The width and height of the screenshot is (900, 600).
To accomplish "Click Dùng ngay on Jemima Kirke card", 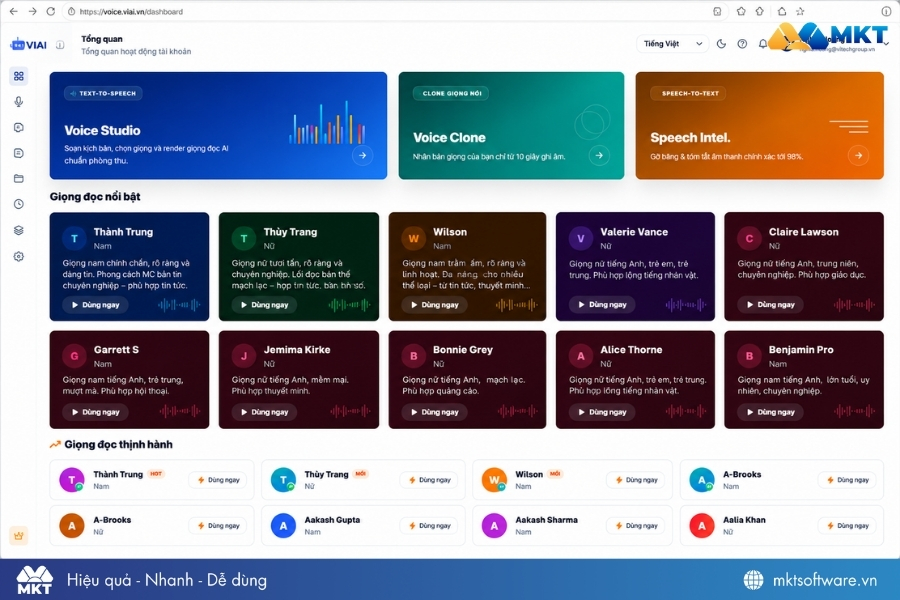I will coord(264,412).
